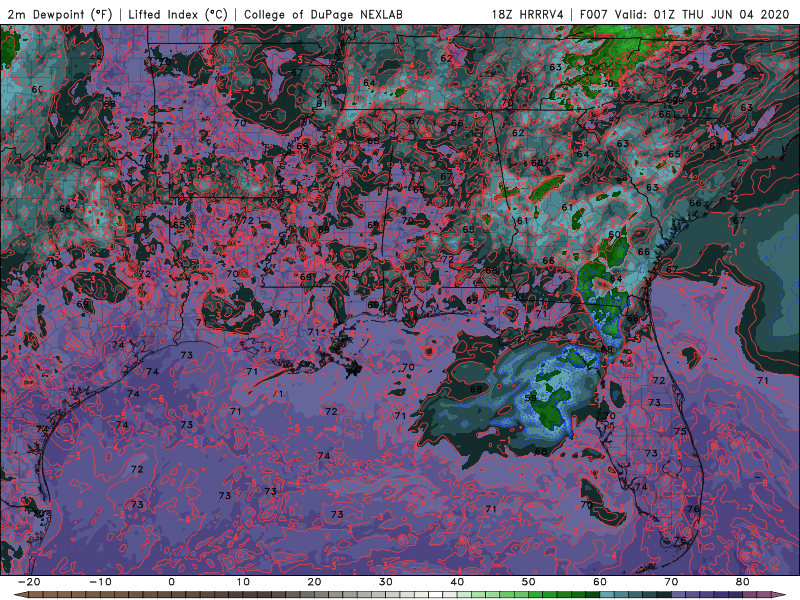Click the -20 label on the color scale
Viewport: 800px width, 600px height.
pyautogui.click(x=29, y=582)
